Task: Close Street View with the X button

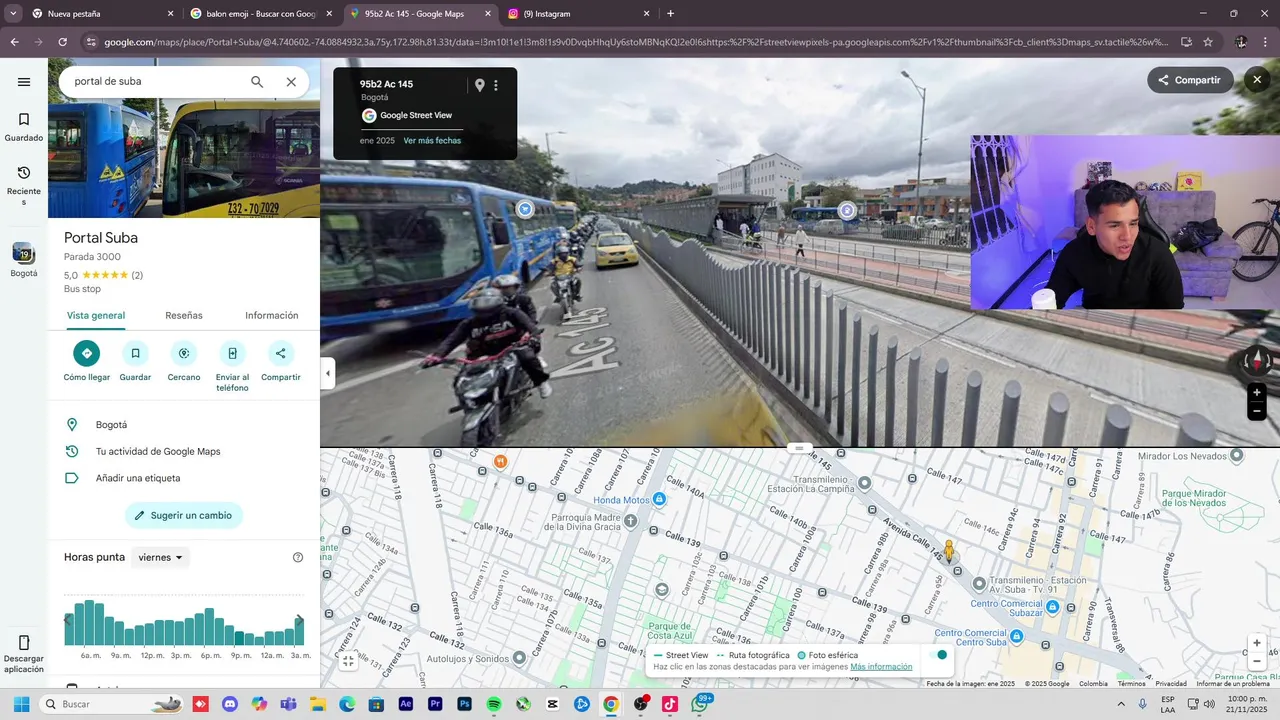Action: [1257, 80]
